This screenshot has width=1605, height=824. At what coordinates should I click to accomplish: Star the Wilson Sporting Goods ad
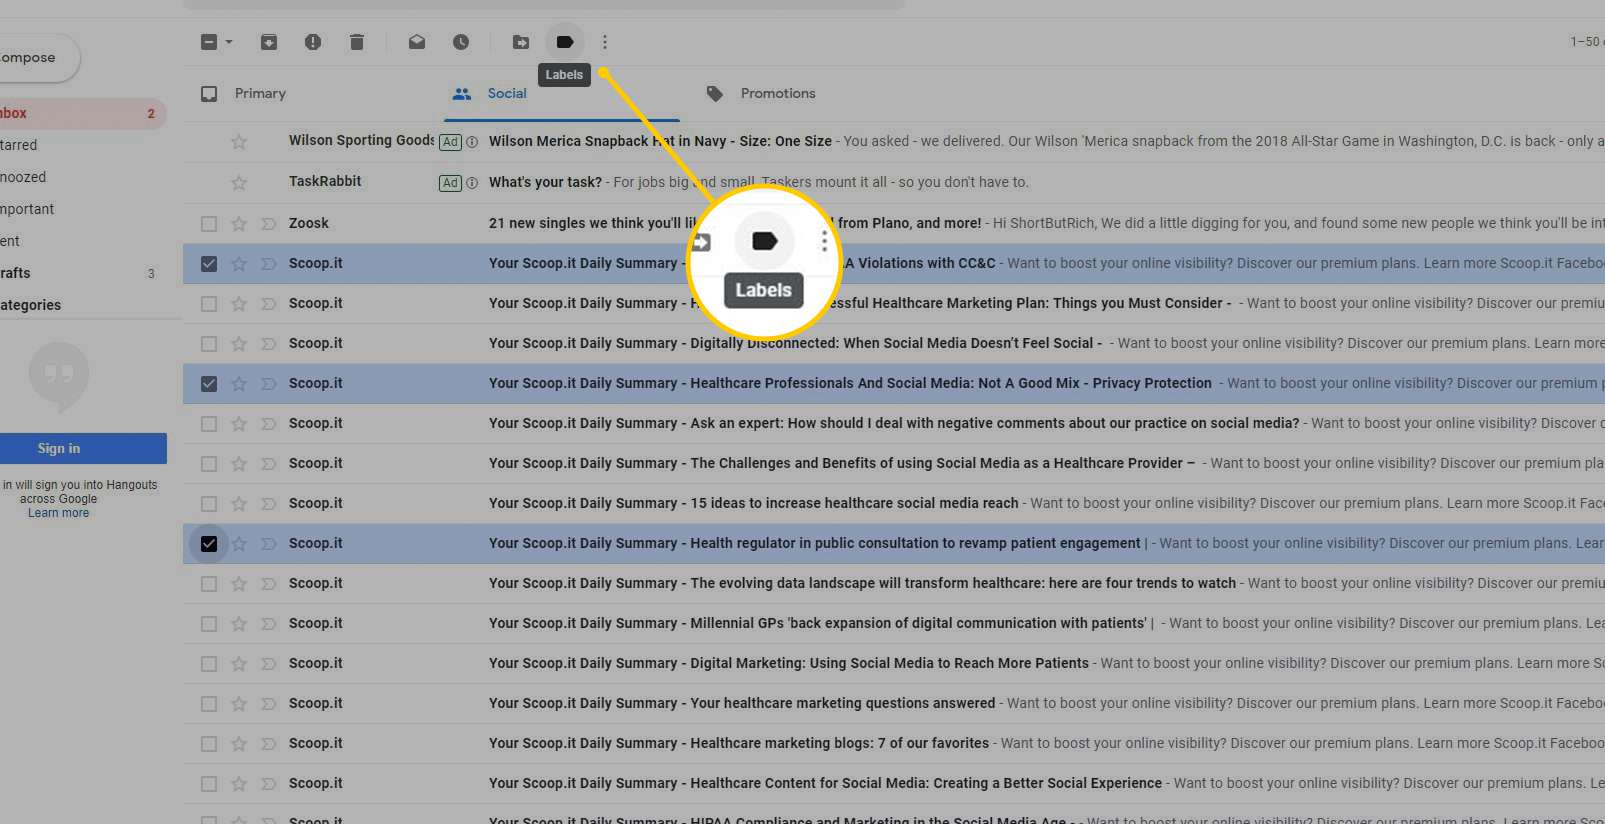[x=239, y=142]
